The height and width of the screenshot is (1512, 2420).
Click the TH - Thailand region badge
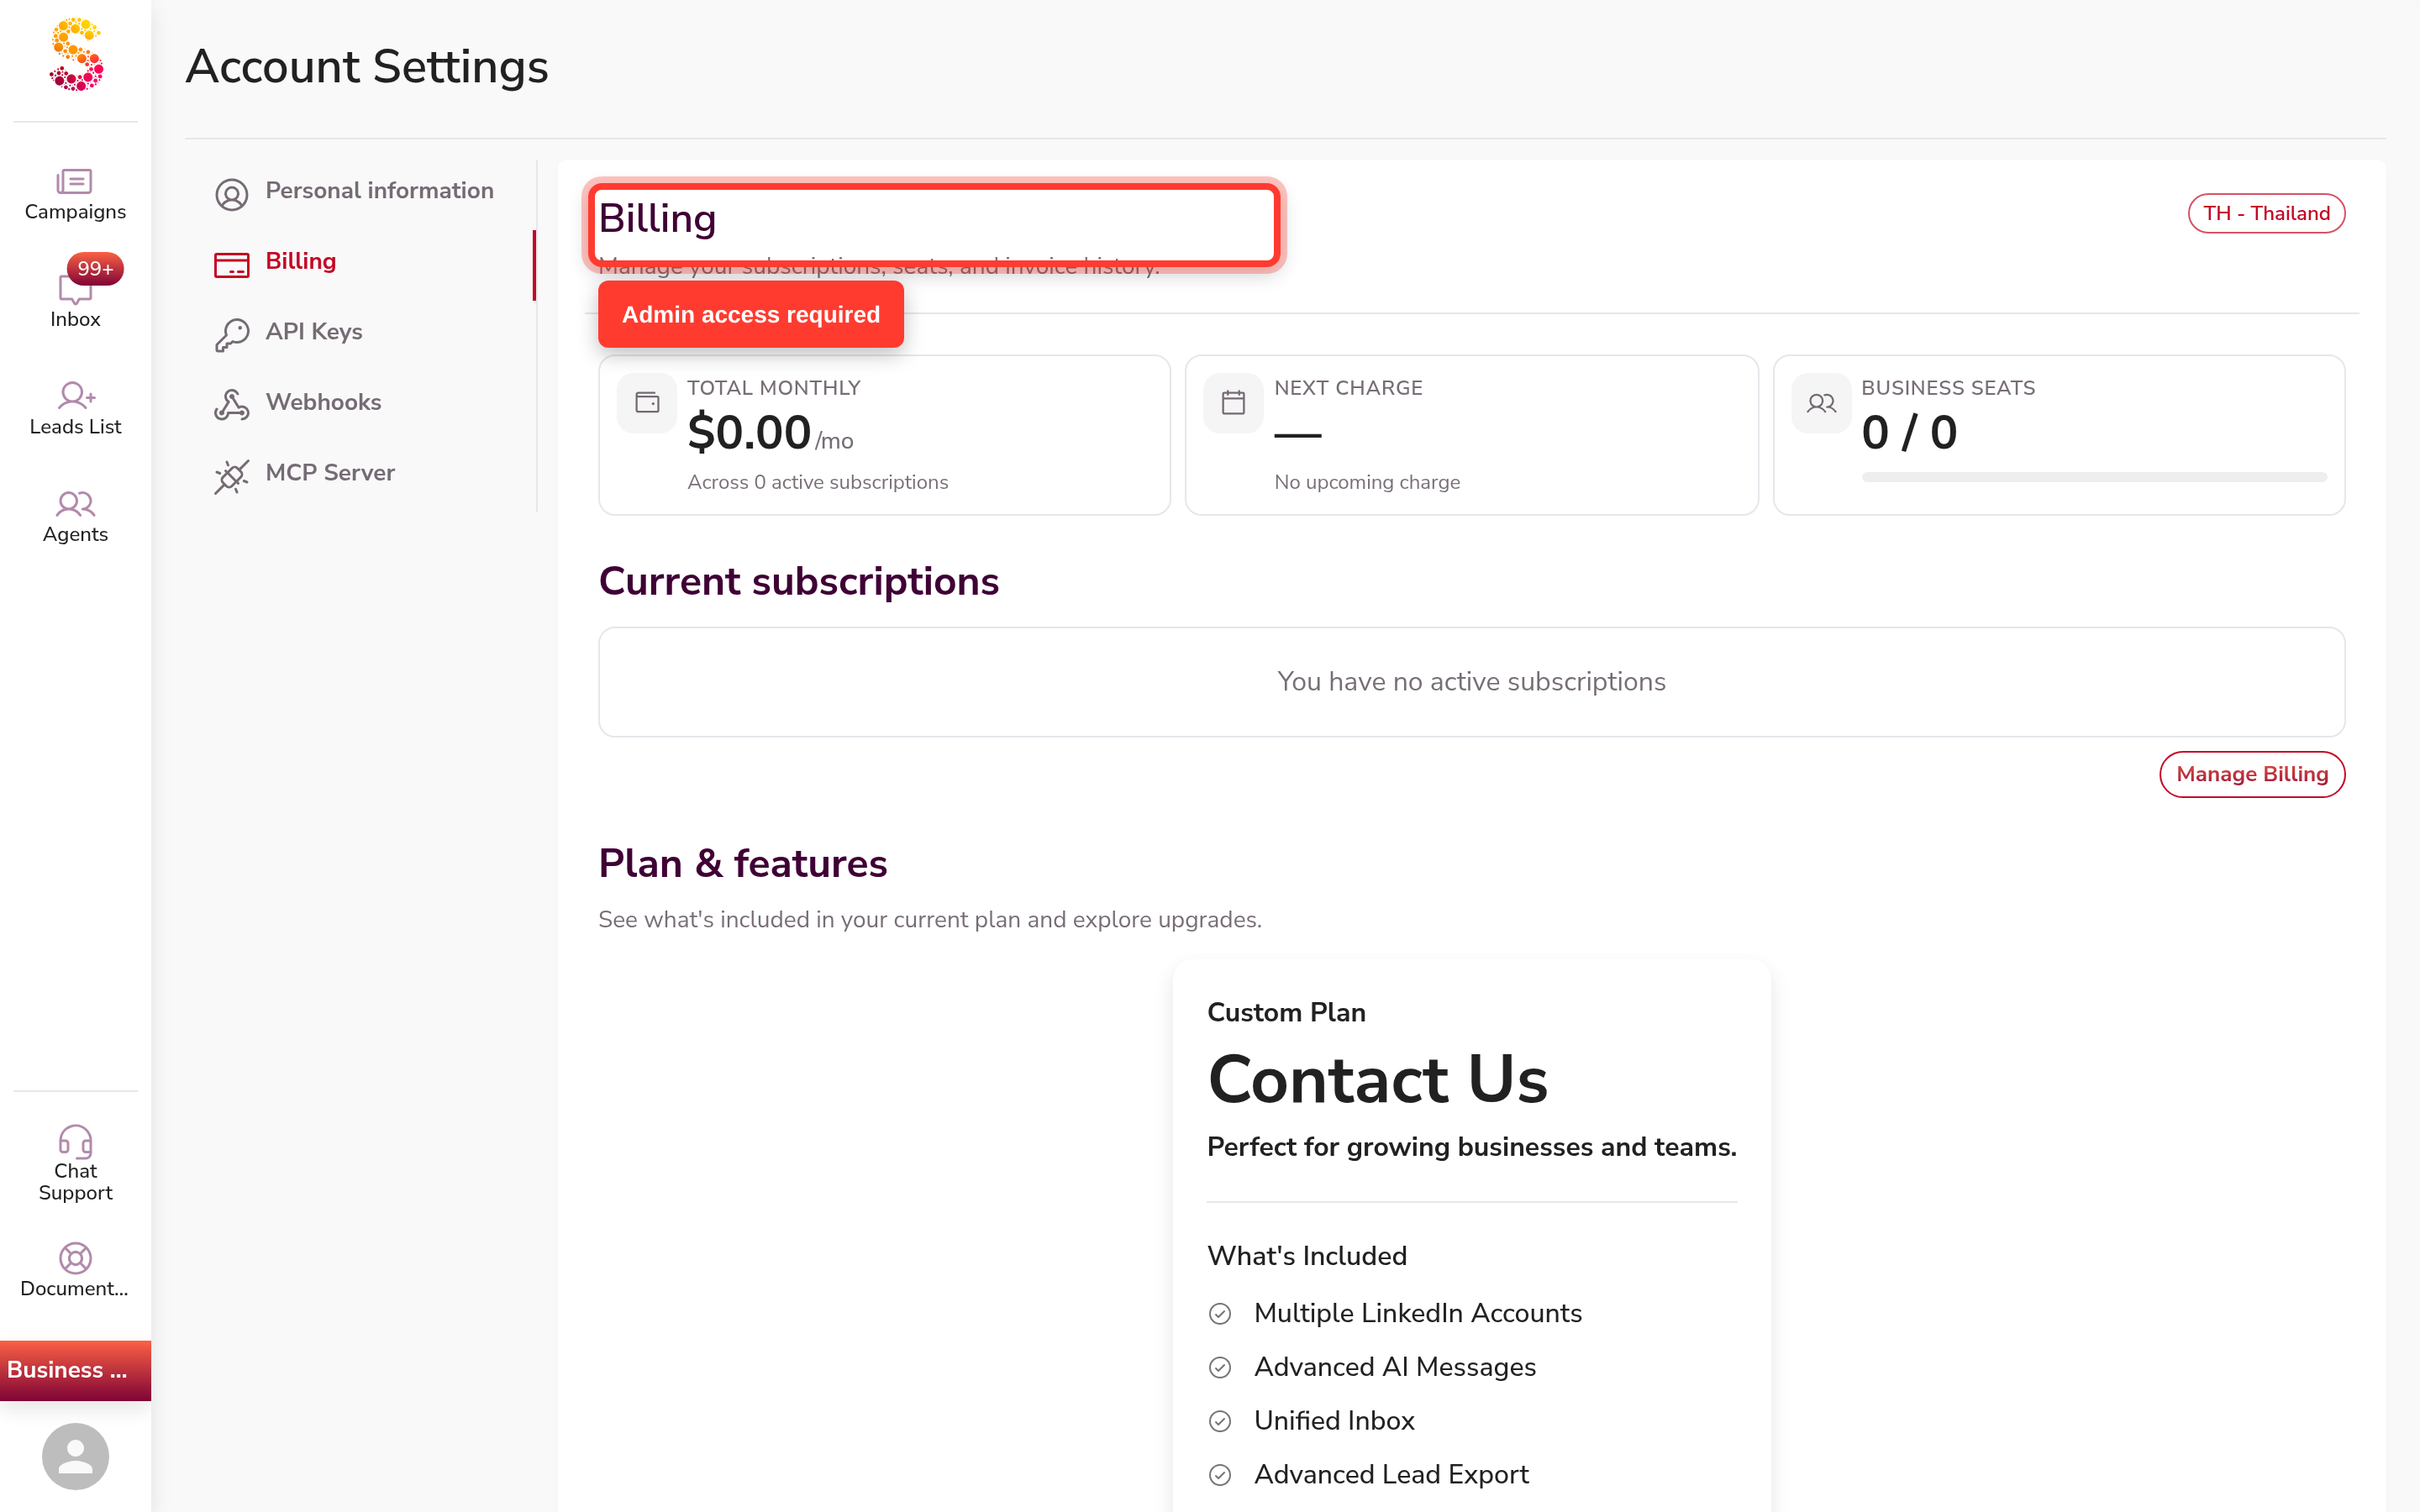coord(2266,213)
